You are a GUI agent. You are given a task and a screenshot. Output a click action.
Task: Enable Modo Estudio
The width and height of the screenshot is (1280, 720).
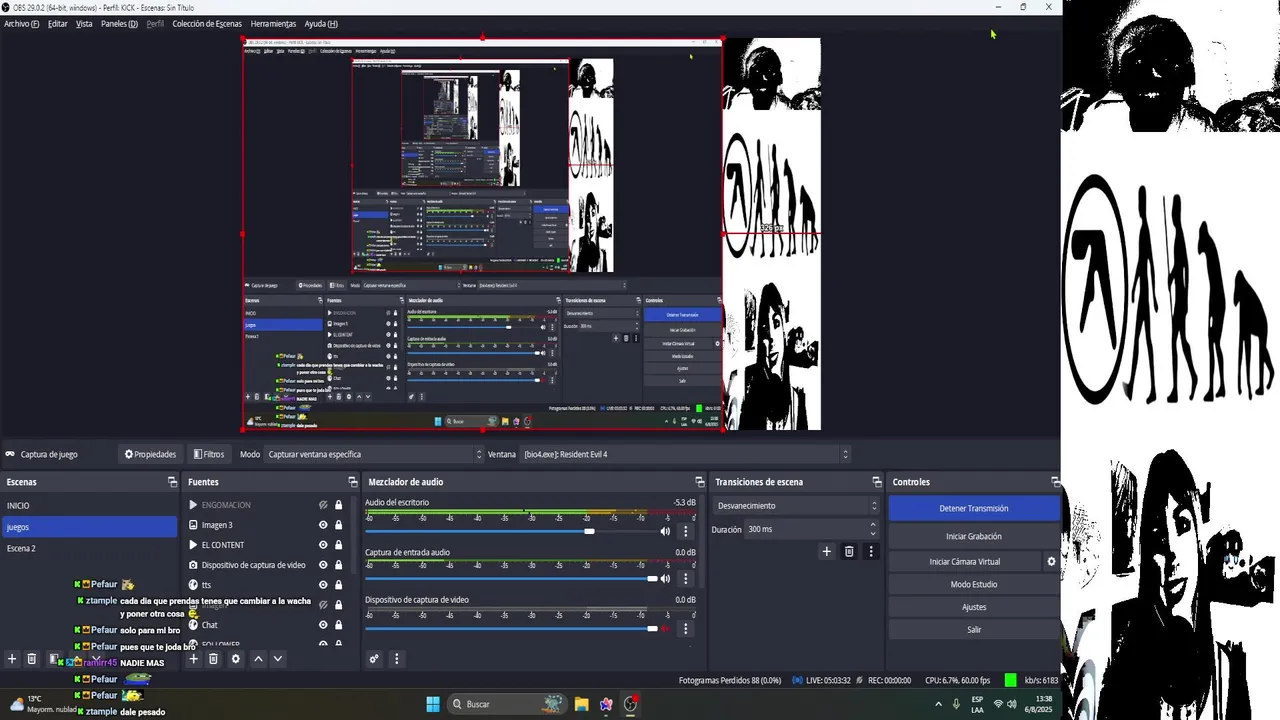[973, 584]
